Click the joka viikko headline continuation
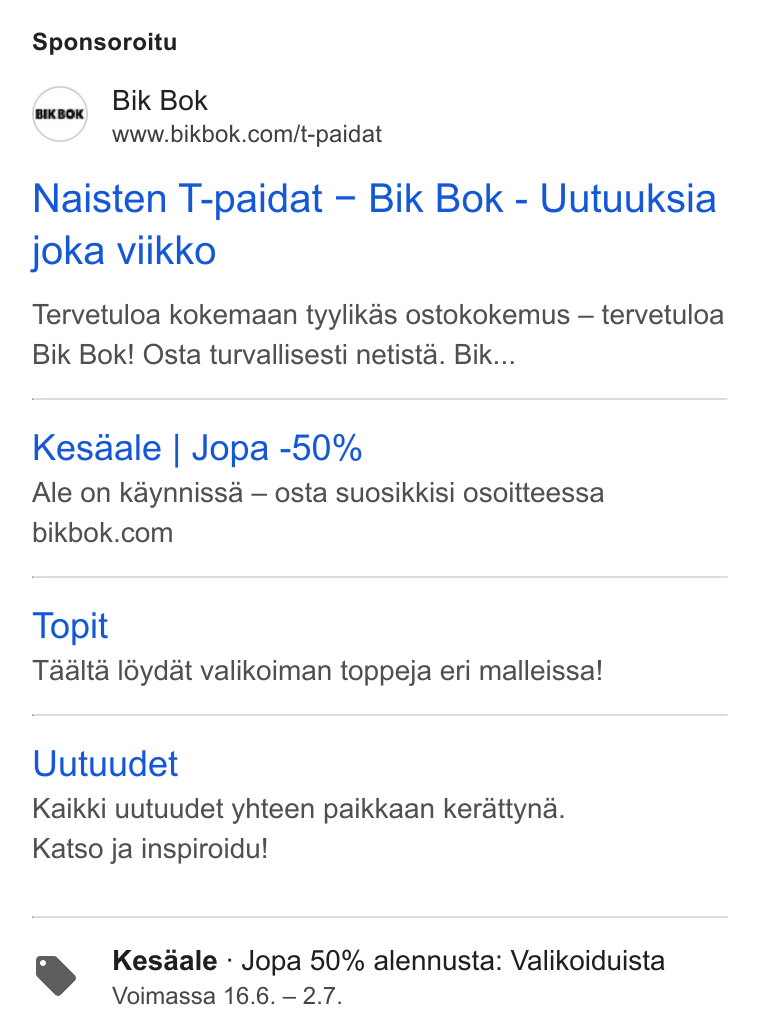The image size is (760, 1034). [x=124, y=251]
